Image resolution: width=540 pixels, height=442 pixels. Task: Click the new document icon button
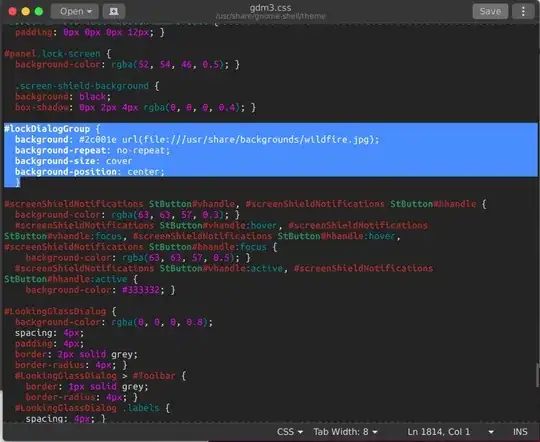(114, 11)
